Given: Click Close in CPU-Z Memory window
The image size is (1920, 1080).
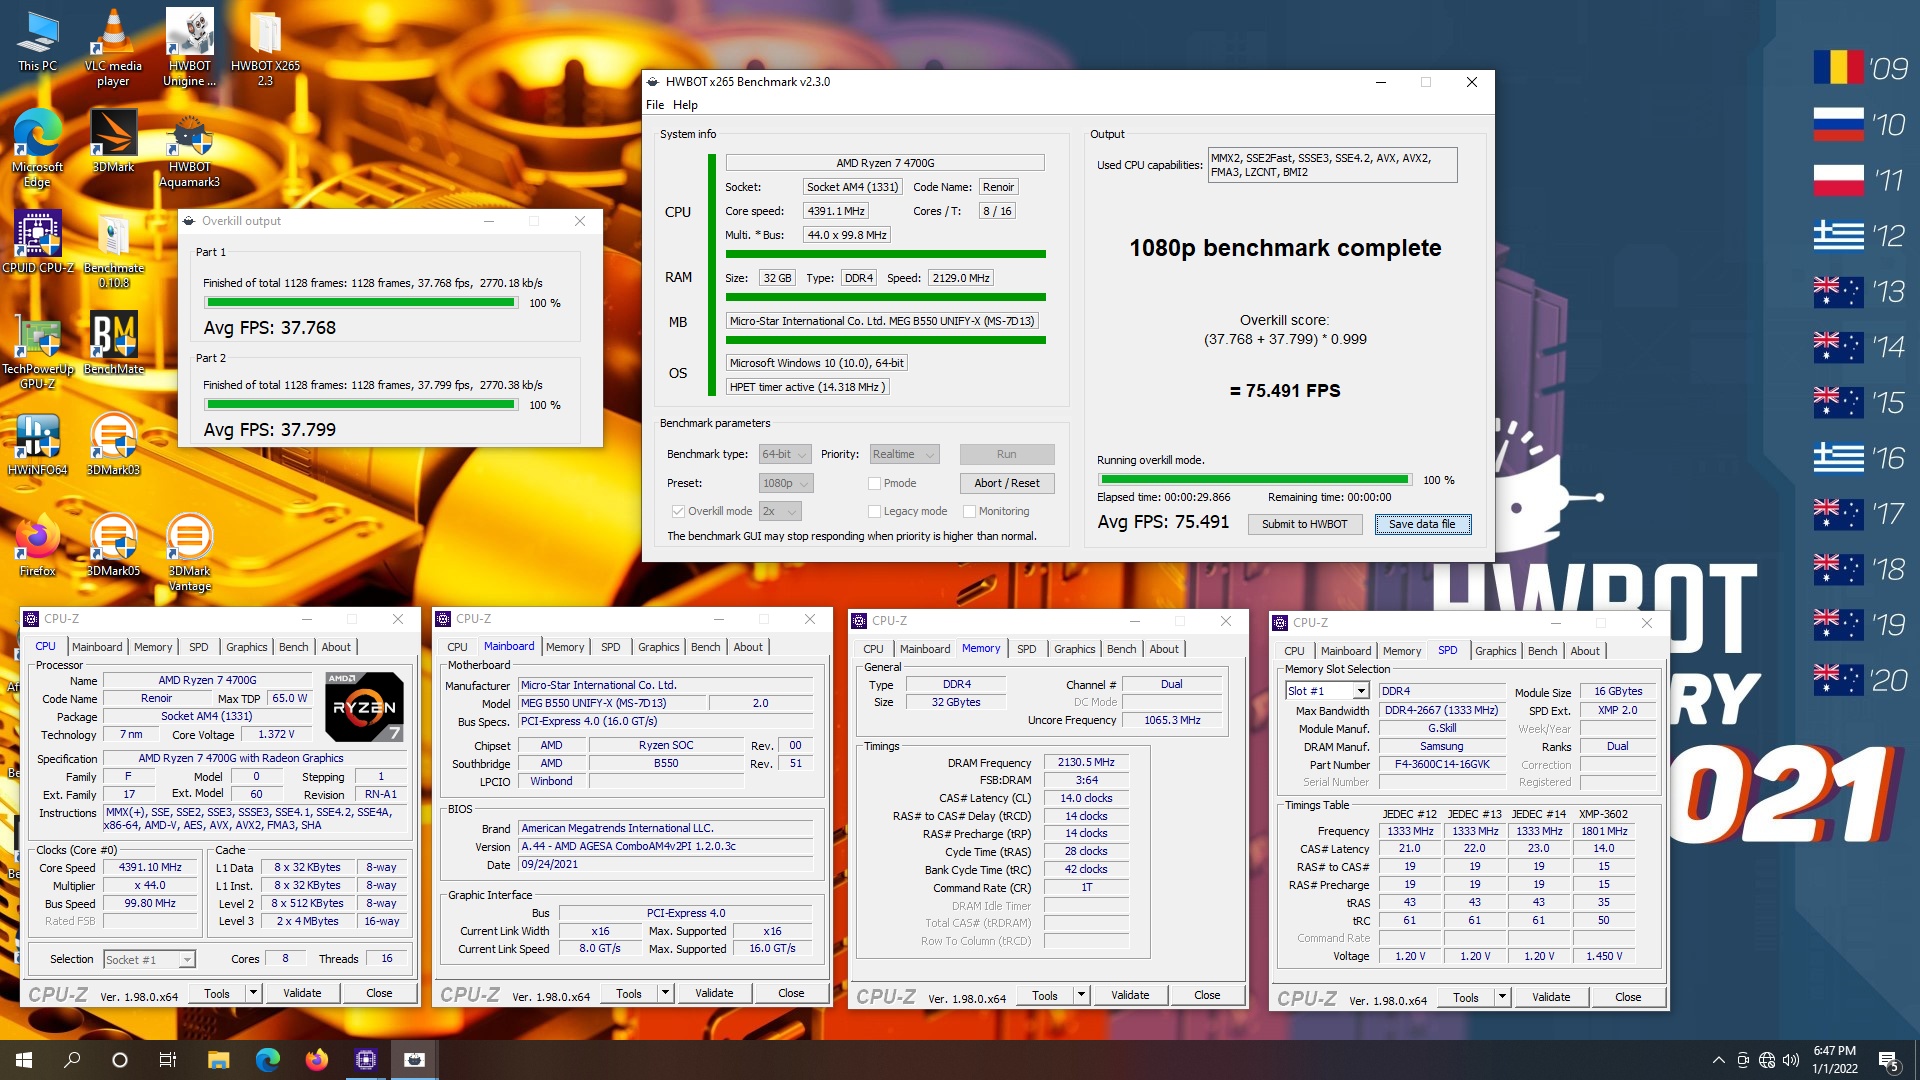Looking at the screenshot, I should 1207,995.
